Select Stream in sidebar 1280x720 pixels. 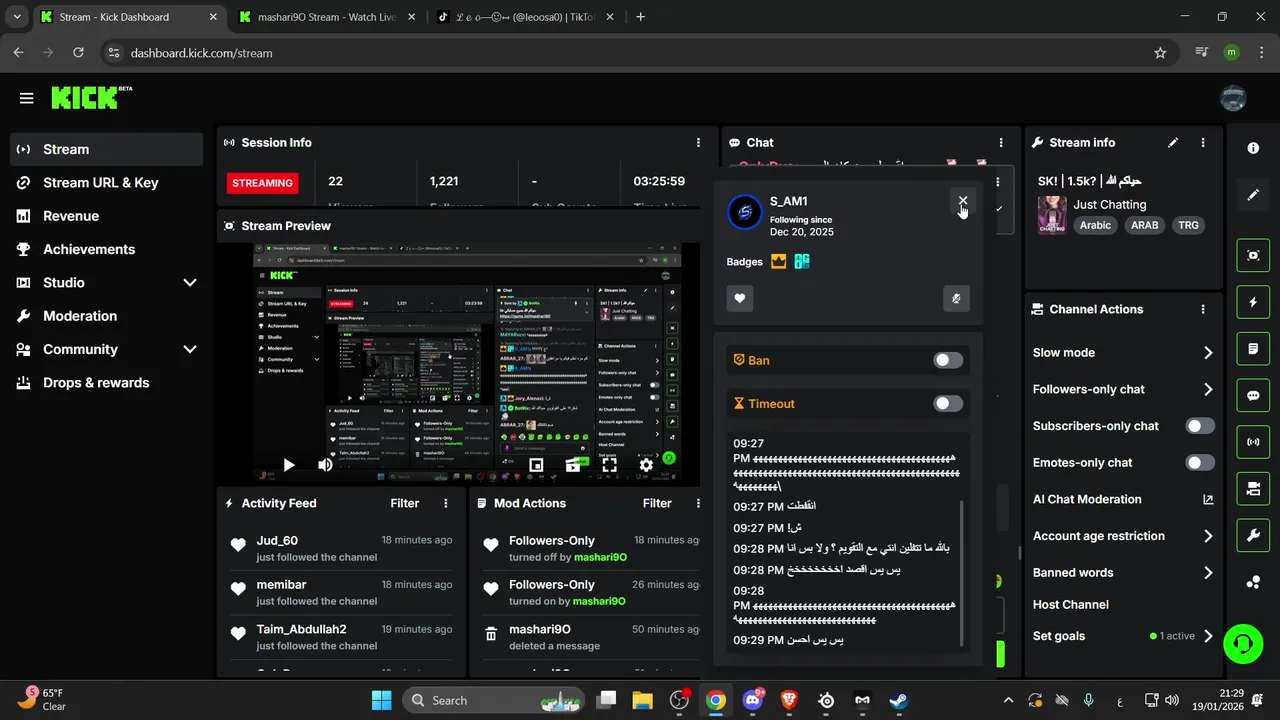pos(106,149)
